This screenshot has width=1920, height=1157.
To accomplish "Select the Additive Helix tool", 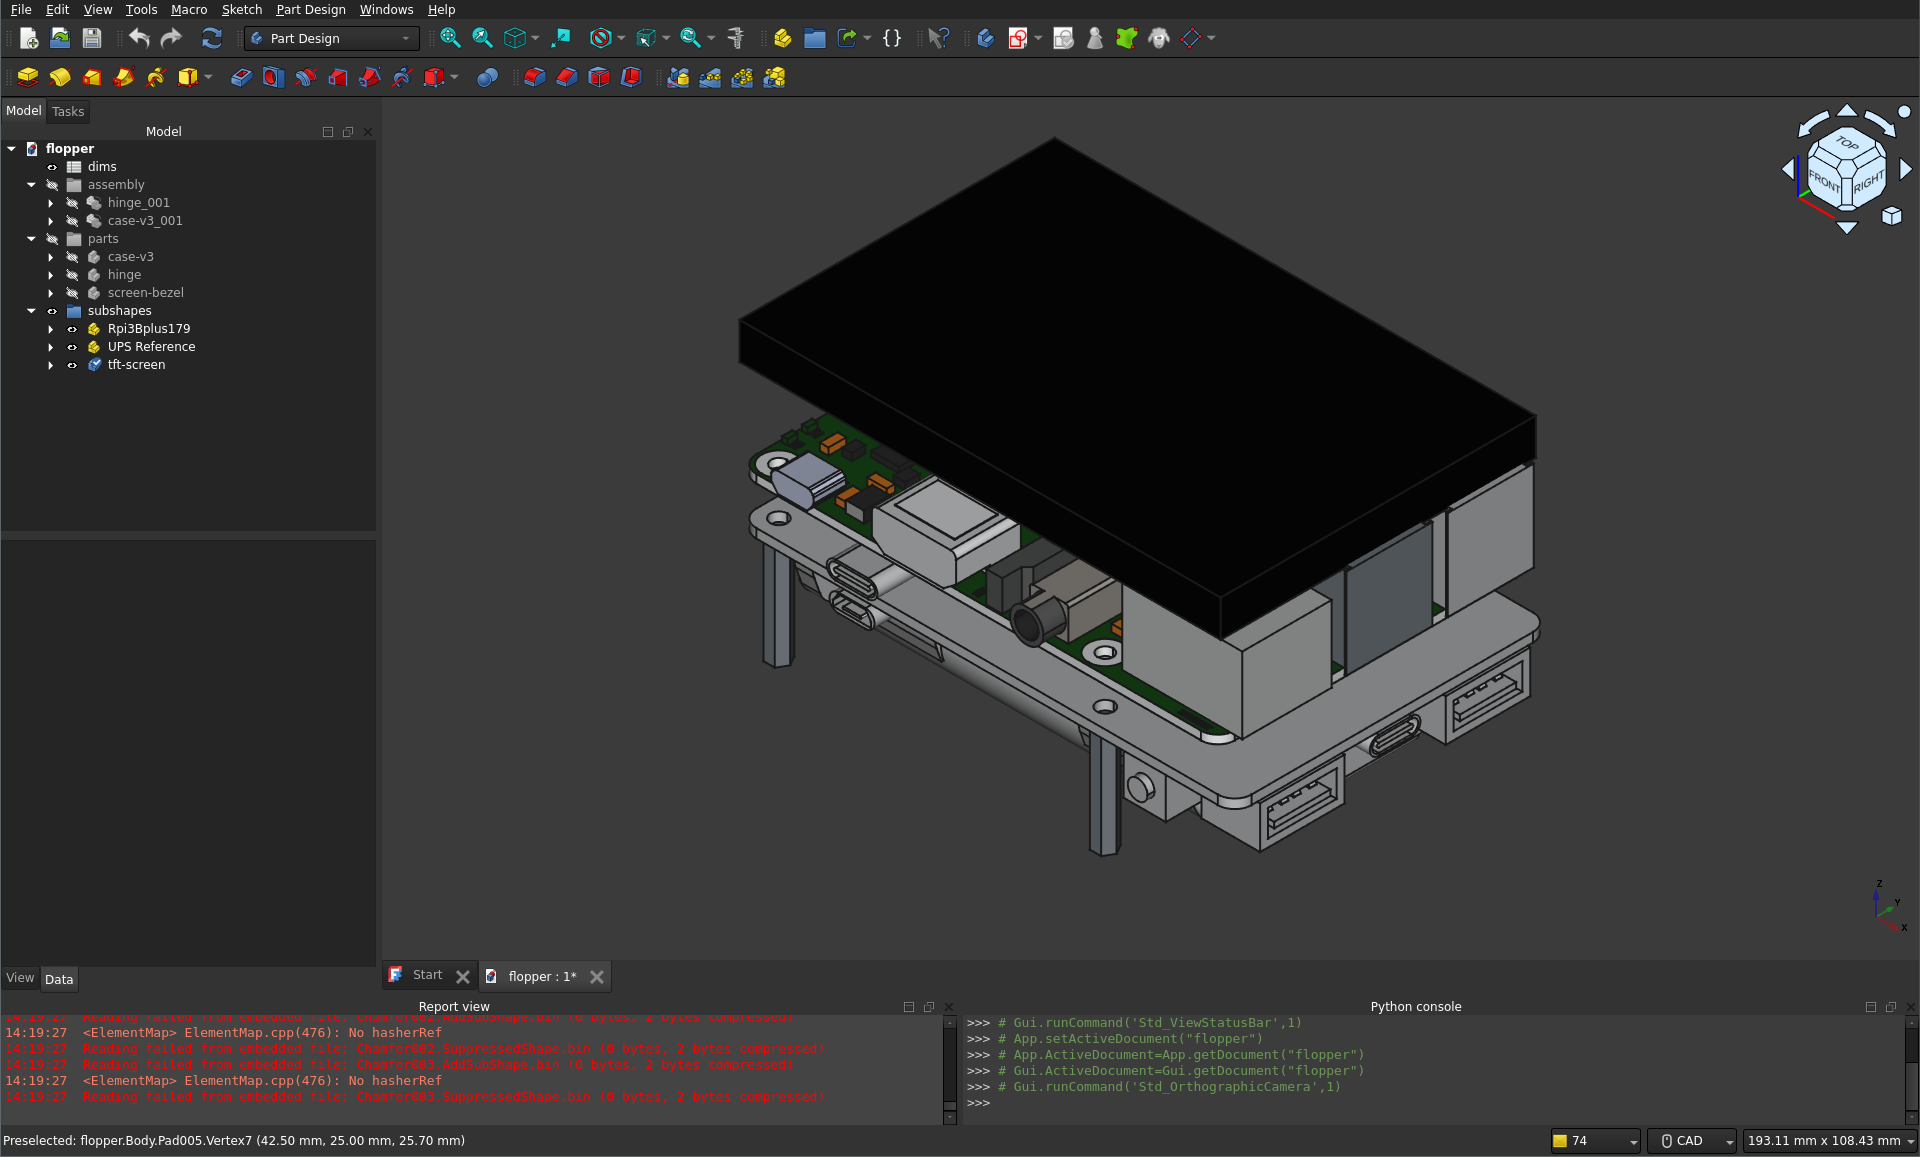I will click(156, 77).
